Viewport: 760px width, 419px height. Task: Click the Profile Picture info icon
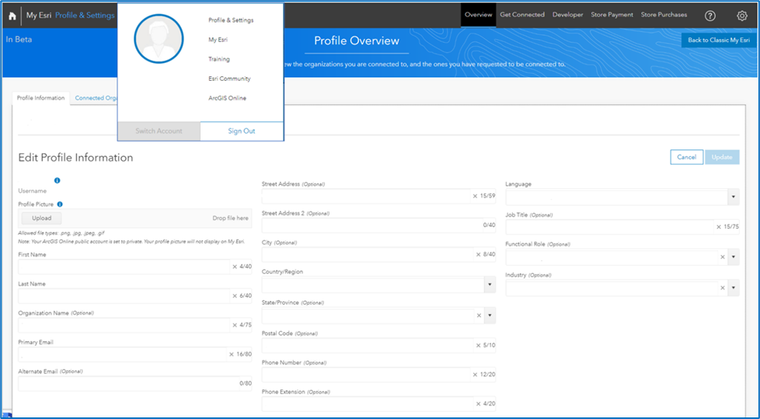coord(60,204)
